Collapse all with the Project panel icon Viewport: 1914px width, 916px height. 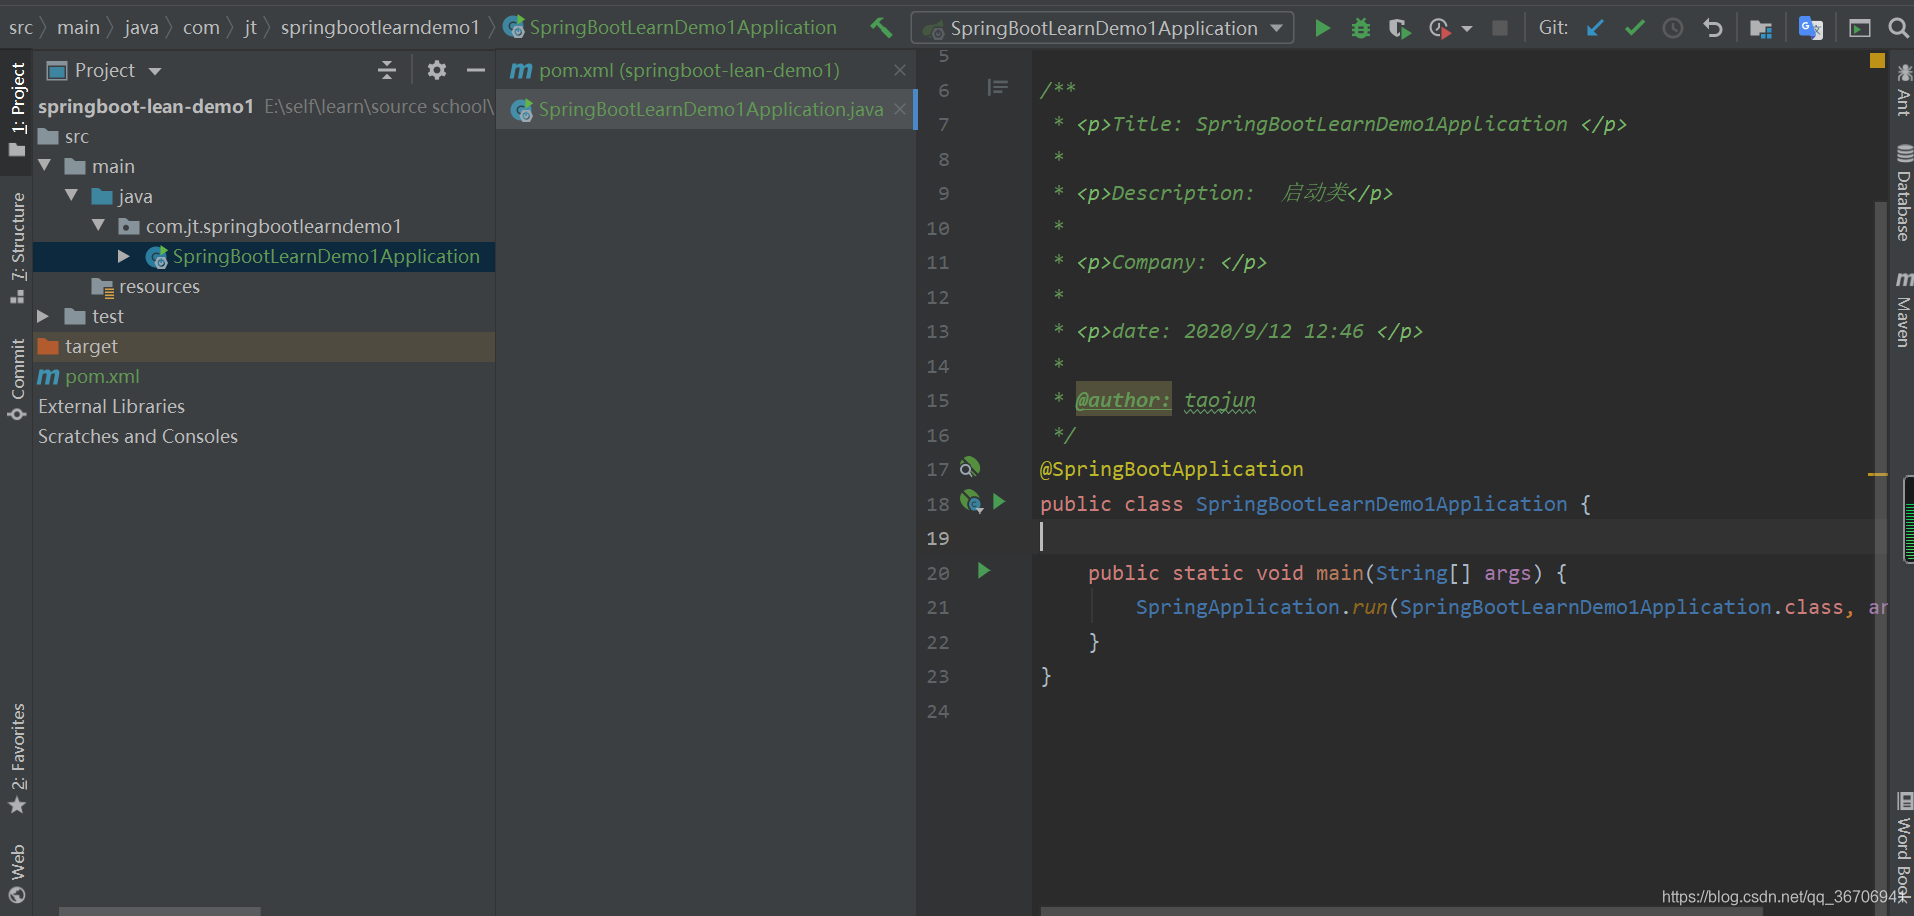tap(386, 70)
